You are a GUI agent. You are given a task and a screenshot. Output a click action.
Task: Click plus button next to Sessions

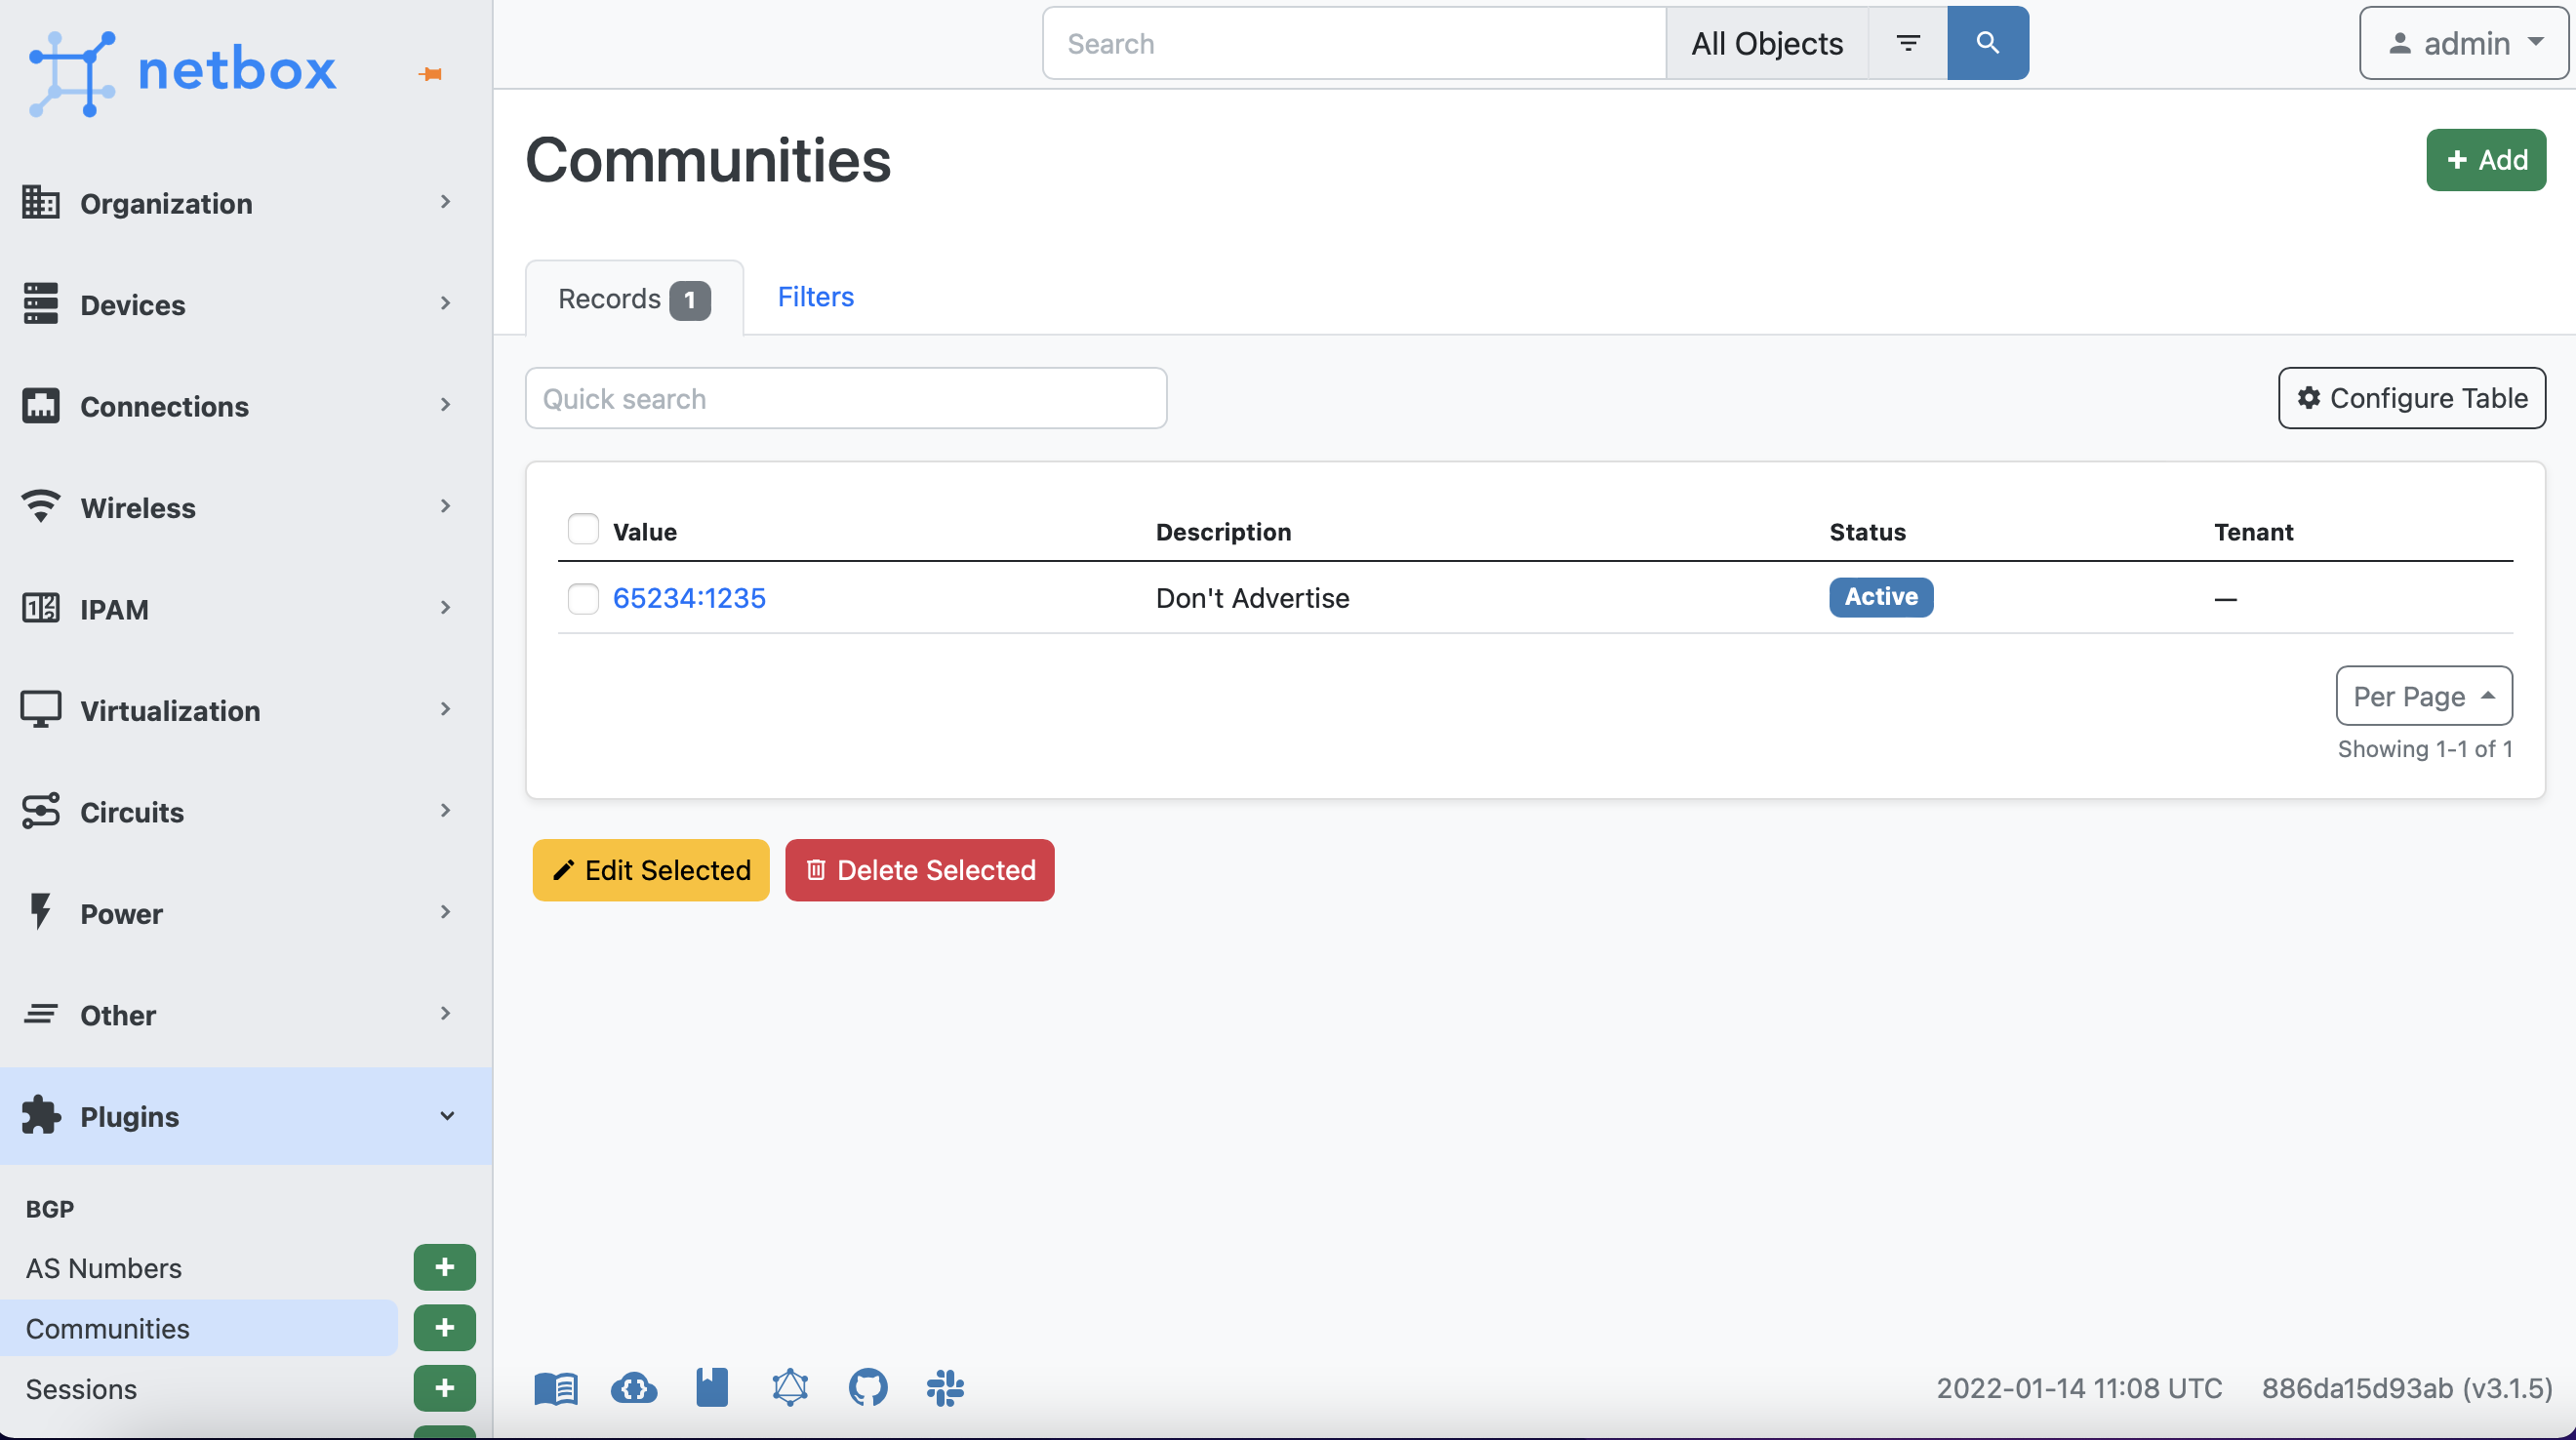pyautogui.click(x=444, y=1387)
